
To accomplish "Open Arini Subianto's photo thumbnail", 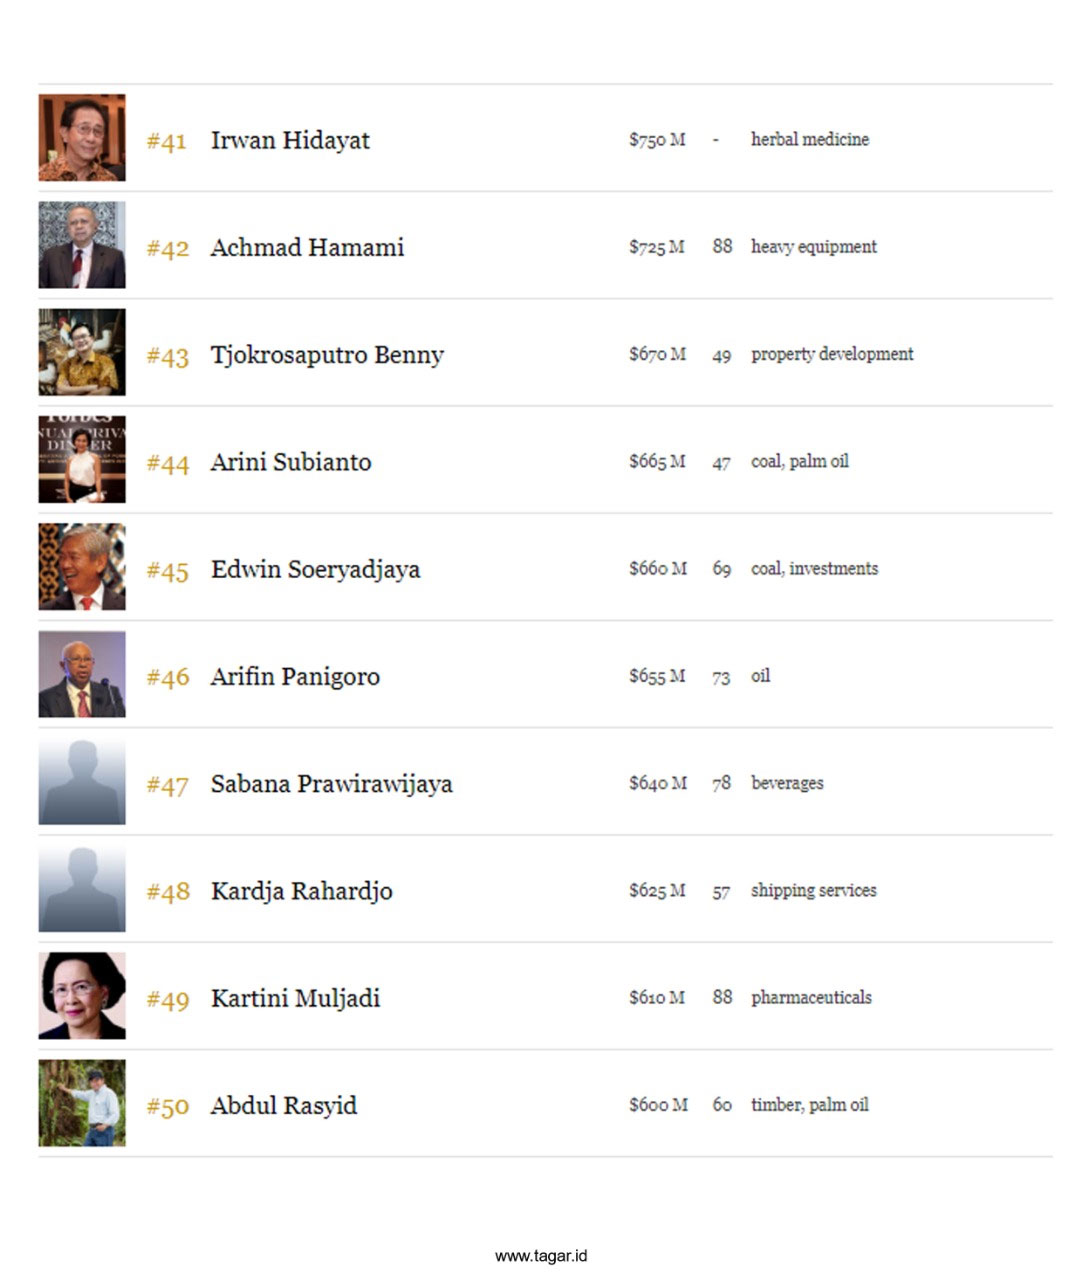I will tap(82, 460).
